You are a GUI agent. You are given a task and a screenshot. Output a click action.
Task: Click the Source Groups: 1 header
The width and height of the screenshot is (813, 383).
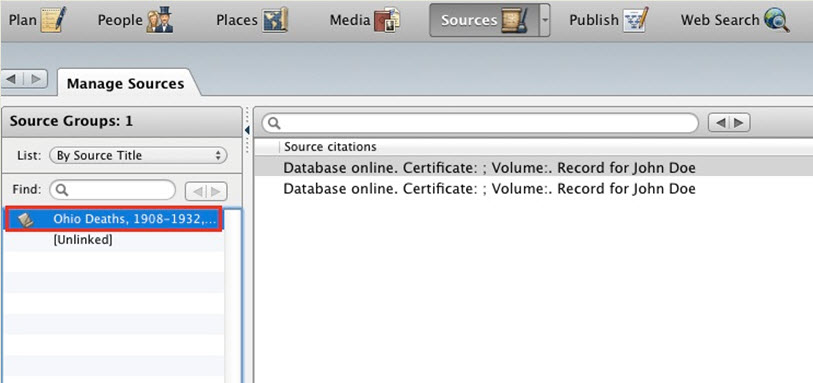[122, 121]
